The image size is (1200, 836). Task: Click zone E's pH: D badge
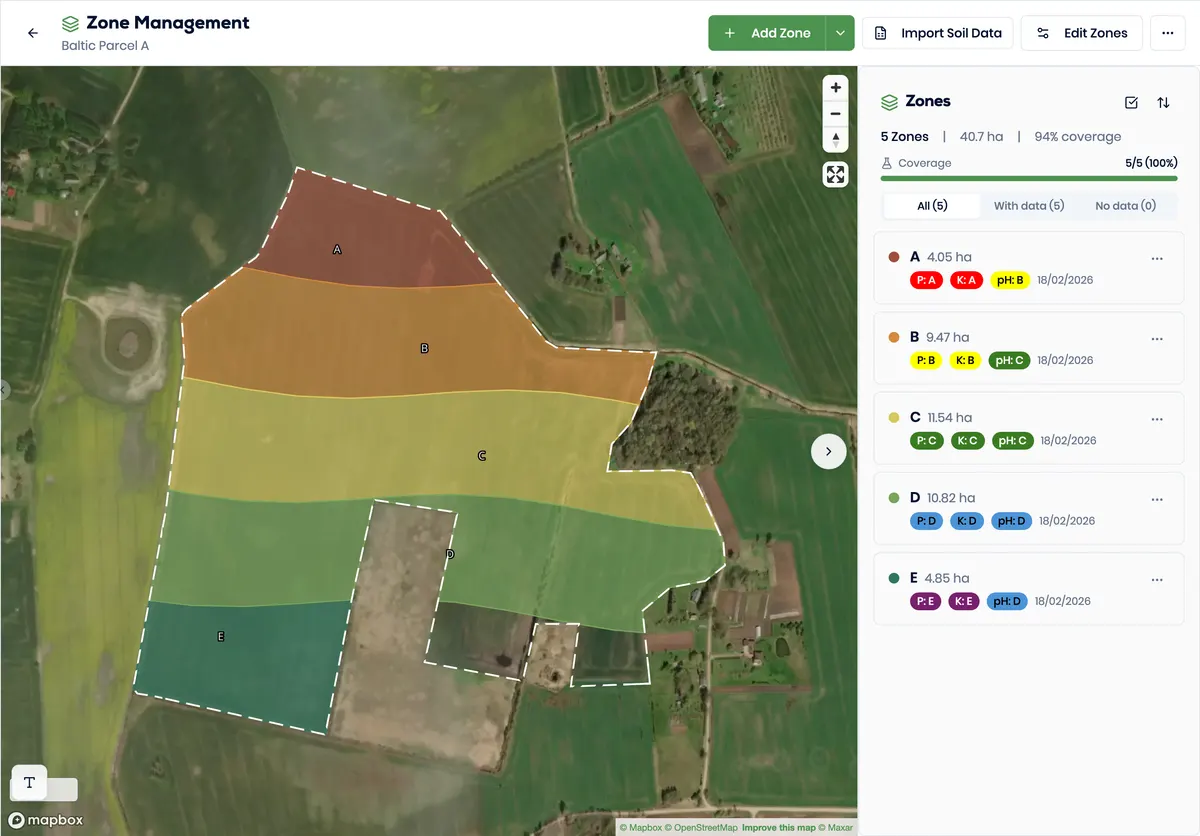[x=1007, y=602]
